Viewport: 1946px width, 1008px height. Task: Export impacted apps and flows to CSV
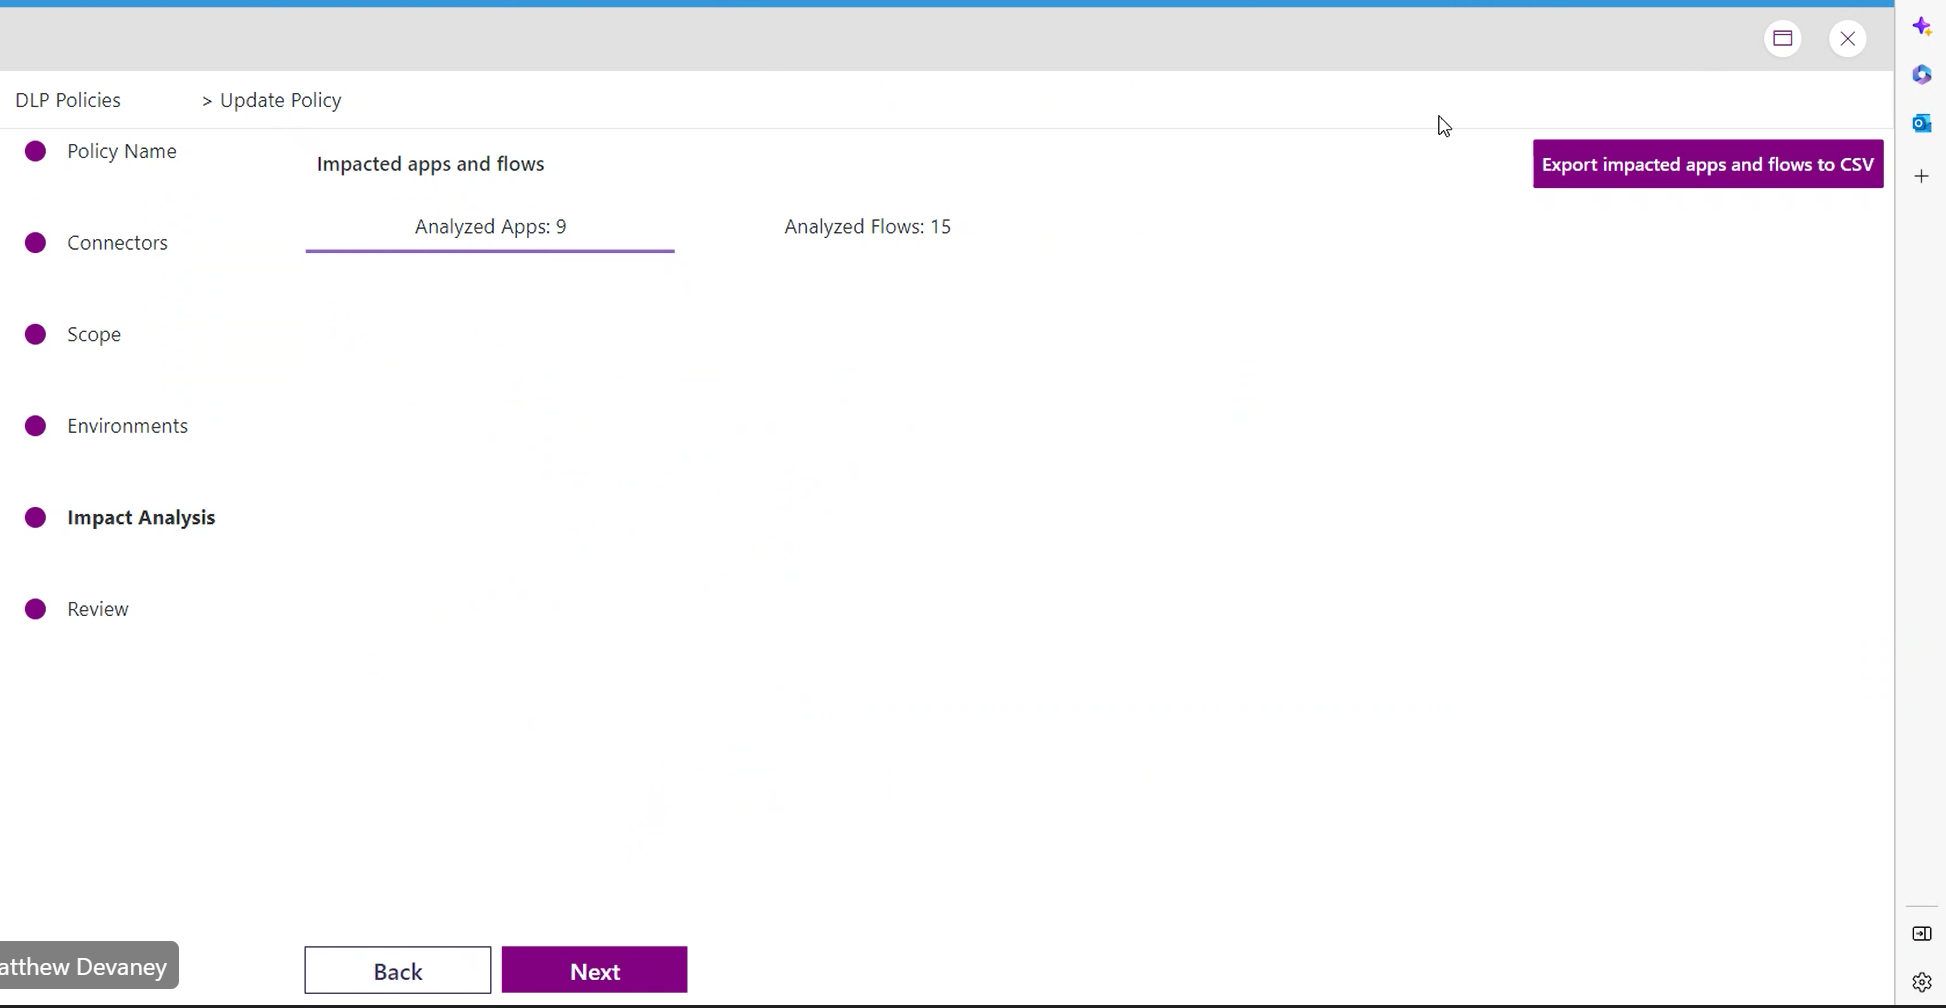[x=1708, y=163]
